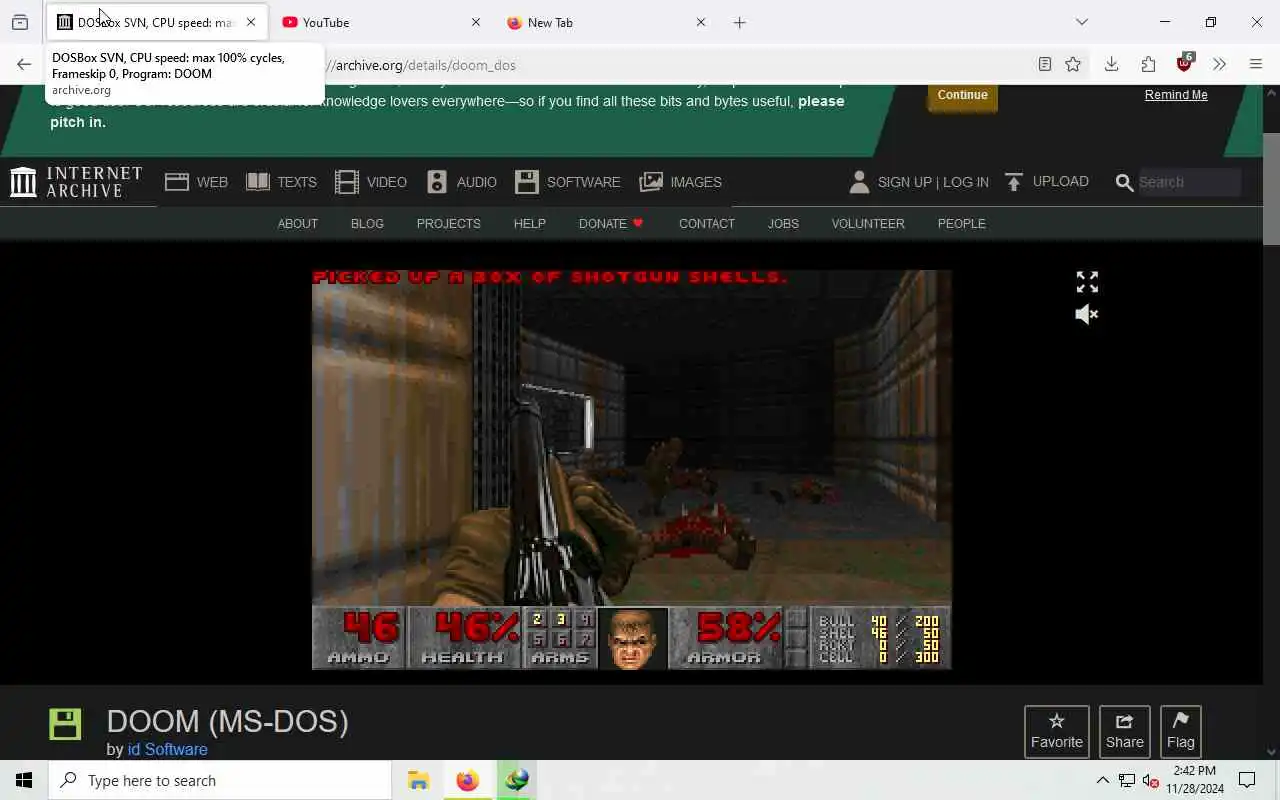Open the uBlock Origin shield icon

(1185, 64)
